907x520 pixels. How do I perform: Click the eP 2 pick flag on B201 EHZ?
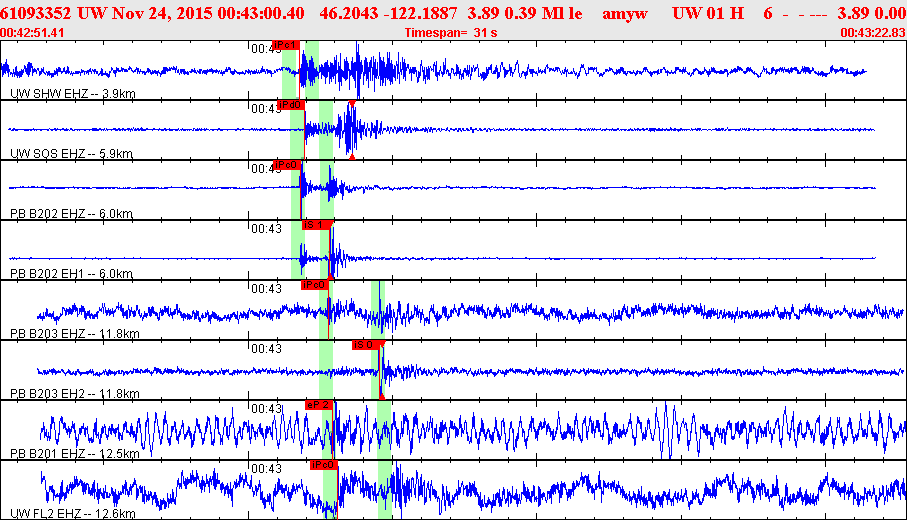[319, 405]
